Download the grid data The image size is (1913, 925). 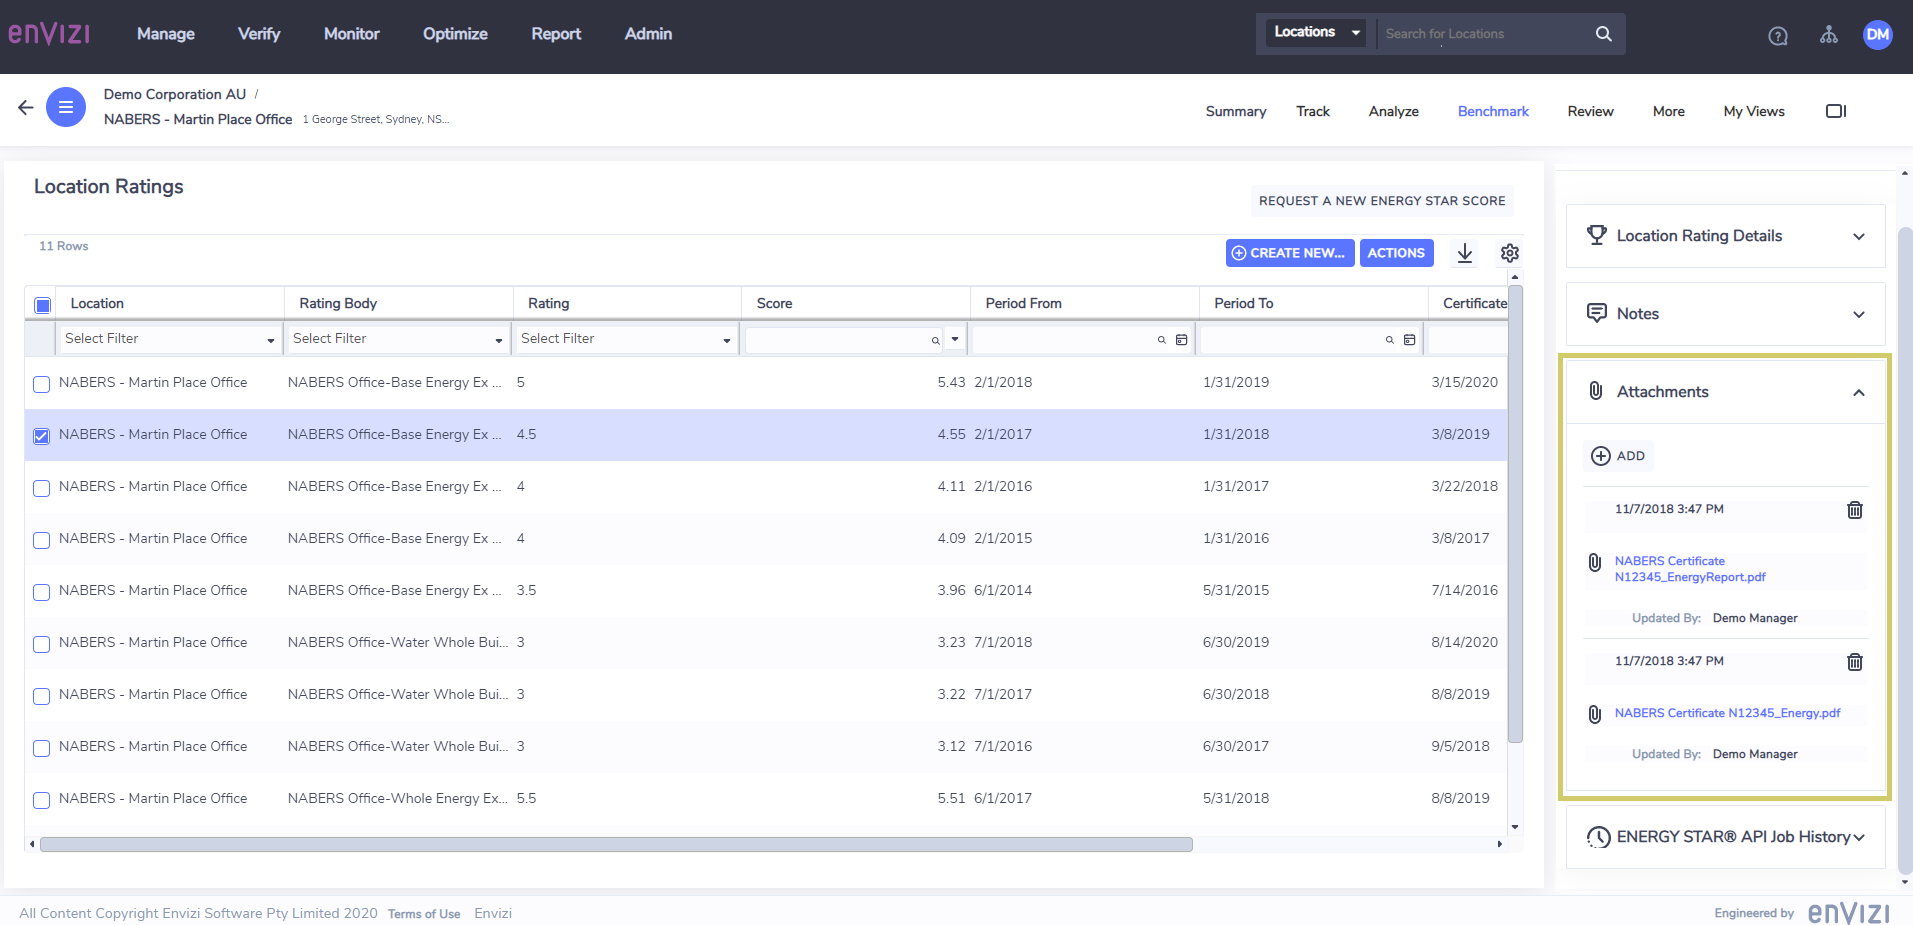coord(1465,253)
